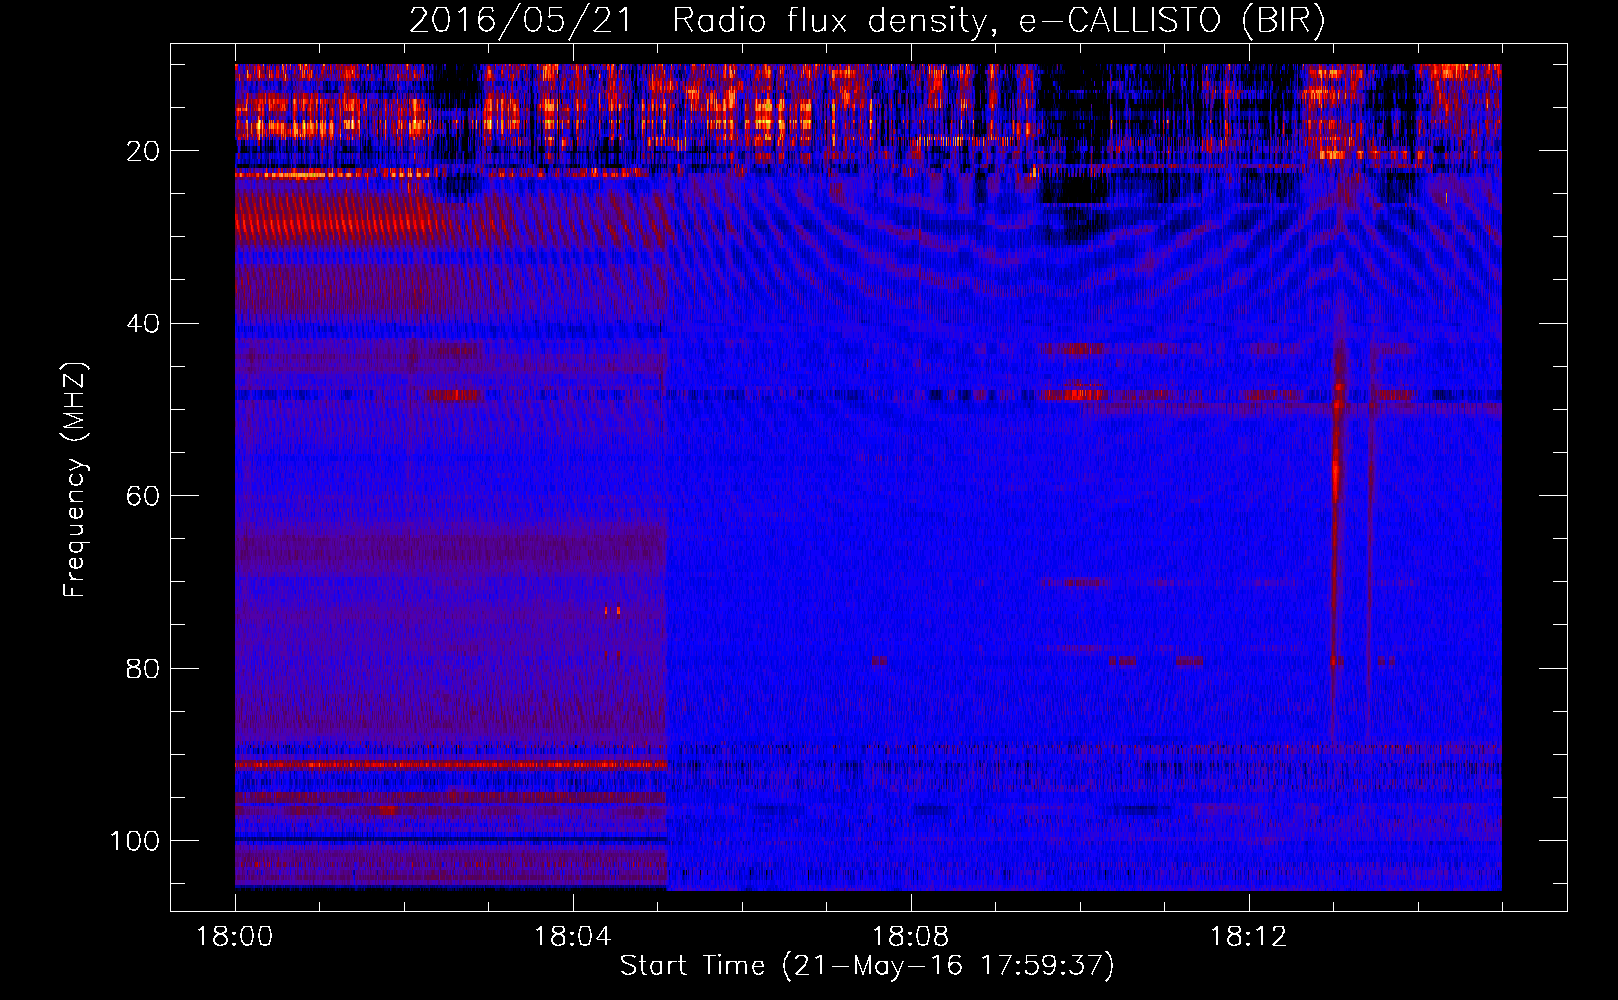
Task: Click the '18:04' time axis label
Action: pos(573,937)
